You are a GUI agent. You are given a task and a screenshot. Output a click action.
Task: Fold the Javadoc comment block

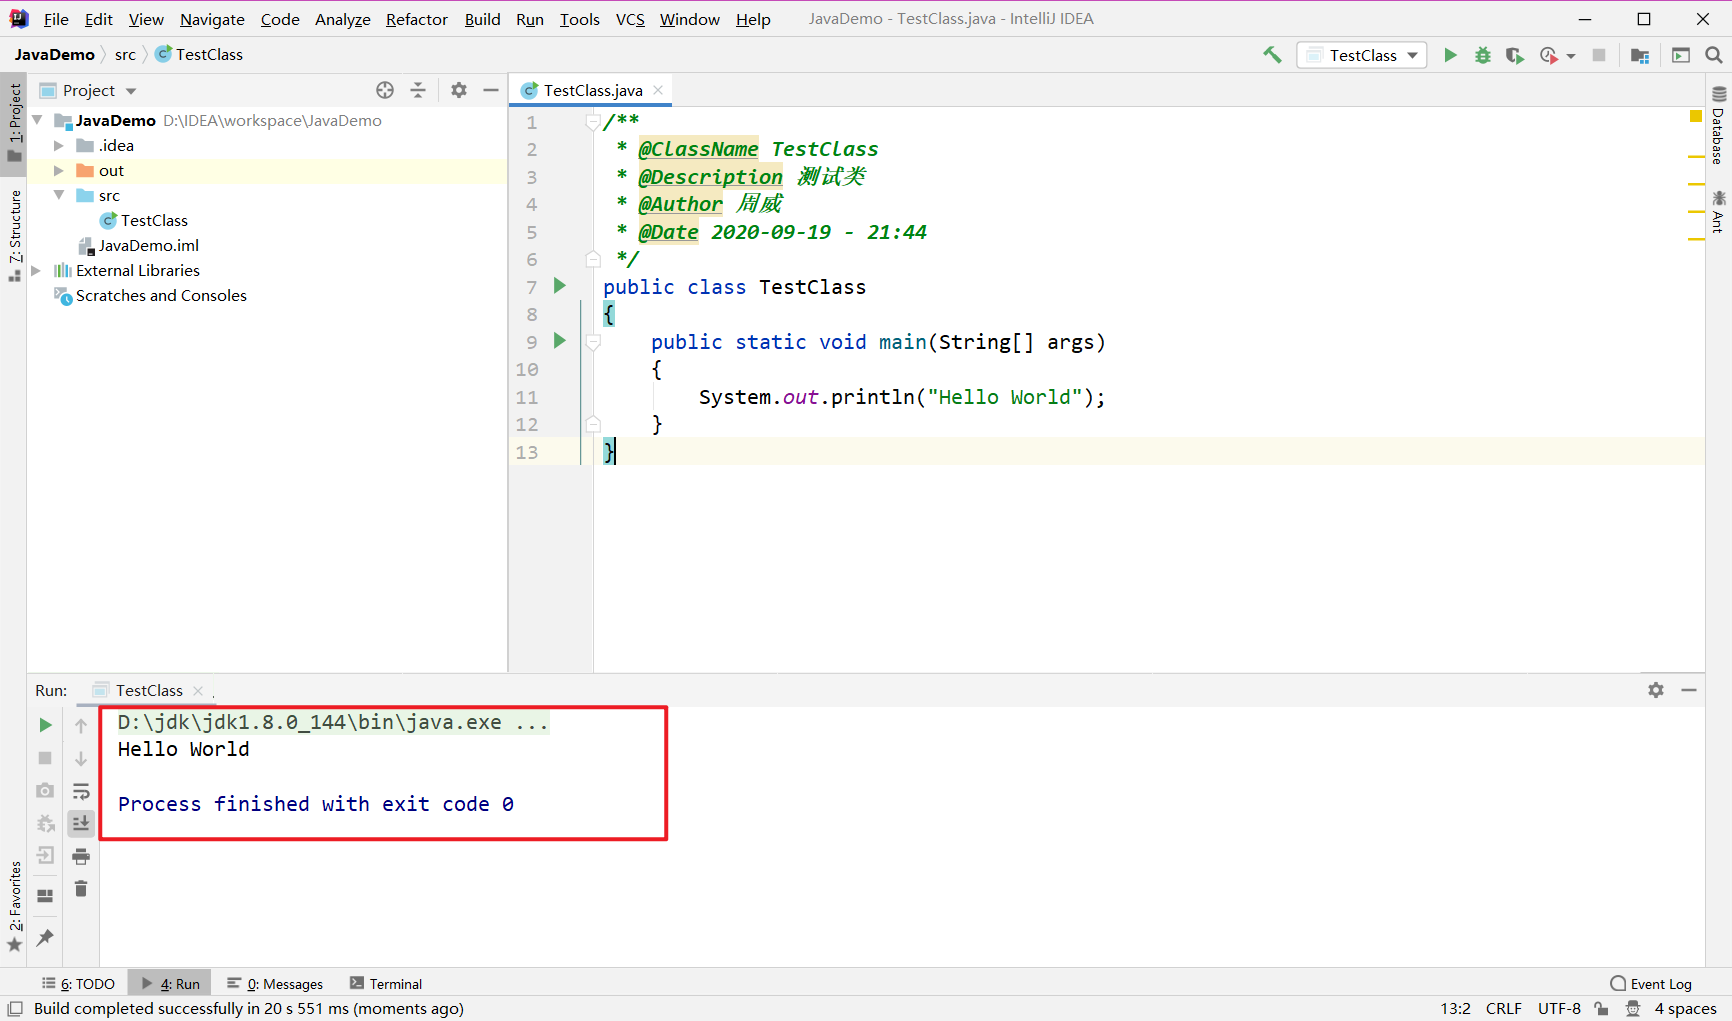coord(593,121)
